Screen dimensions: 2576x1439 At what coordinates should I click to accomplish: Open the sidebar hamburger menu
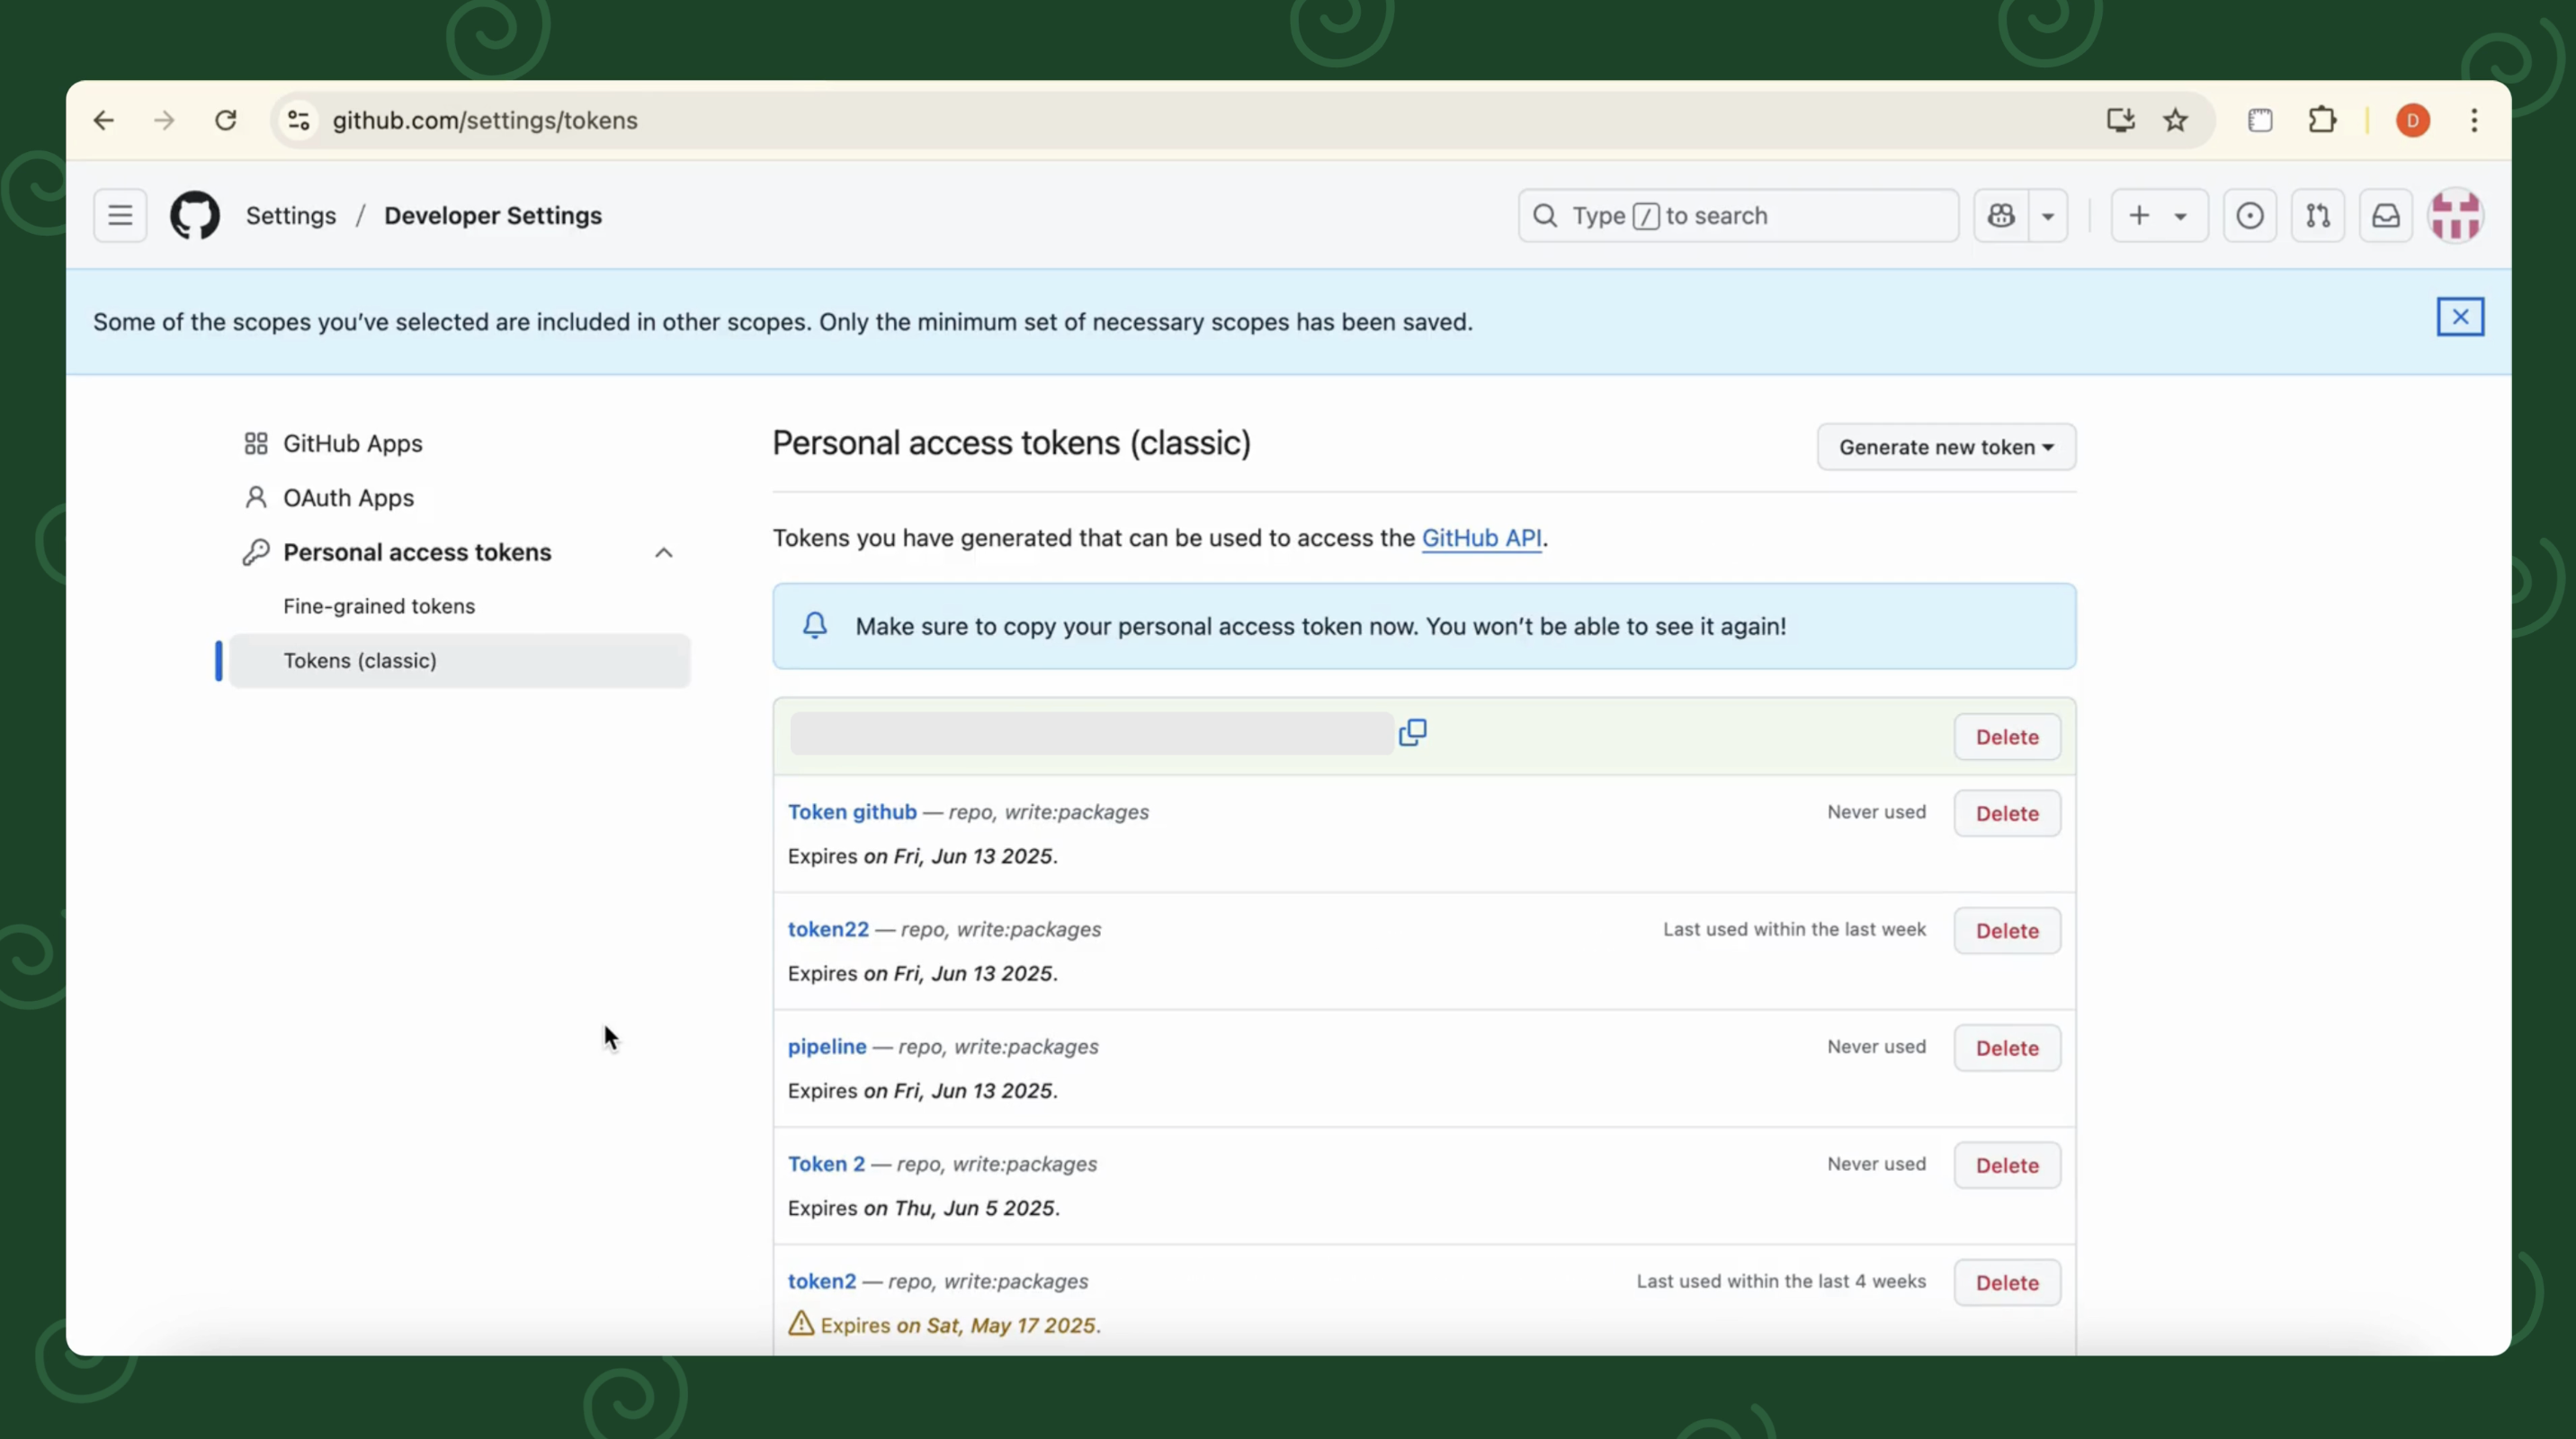119,215
